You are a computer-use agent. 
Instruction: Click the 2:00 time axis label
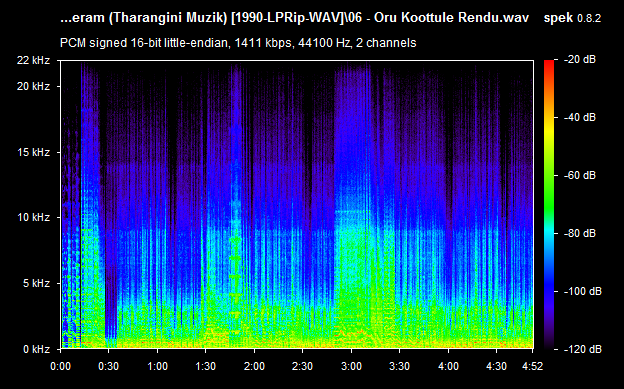pyautogui.click(x=254, y=366)
